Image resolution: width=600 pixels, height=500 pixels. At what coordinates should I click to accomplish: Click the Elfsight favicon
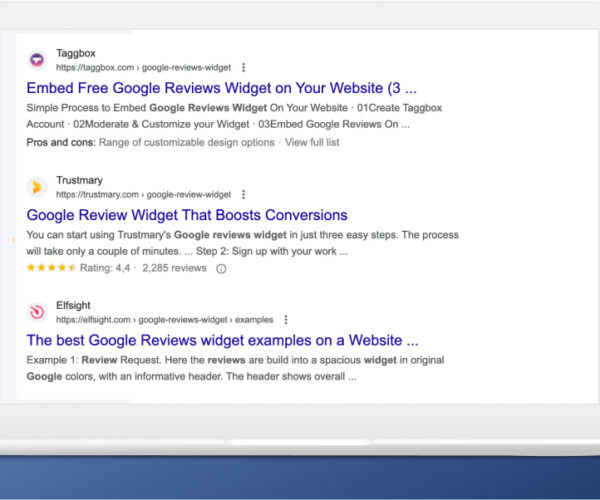[37, 312]
